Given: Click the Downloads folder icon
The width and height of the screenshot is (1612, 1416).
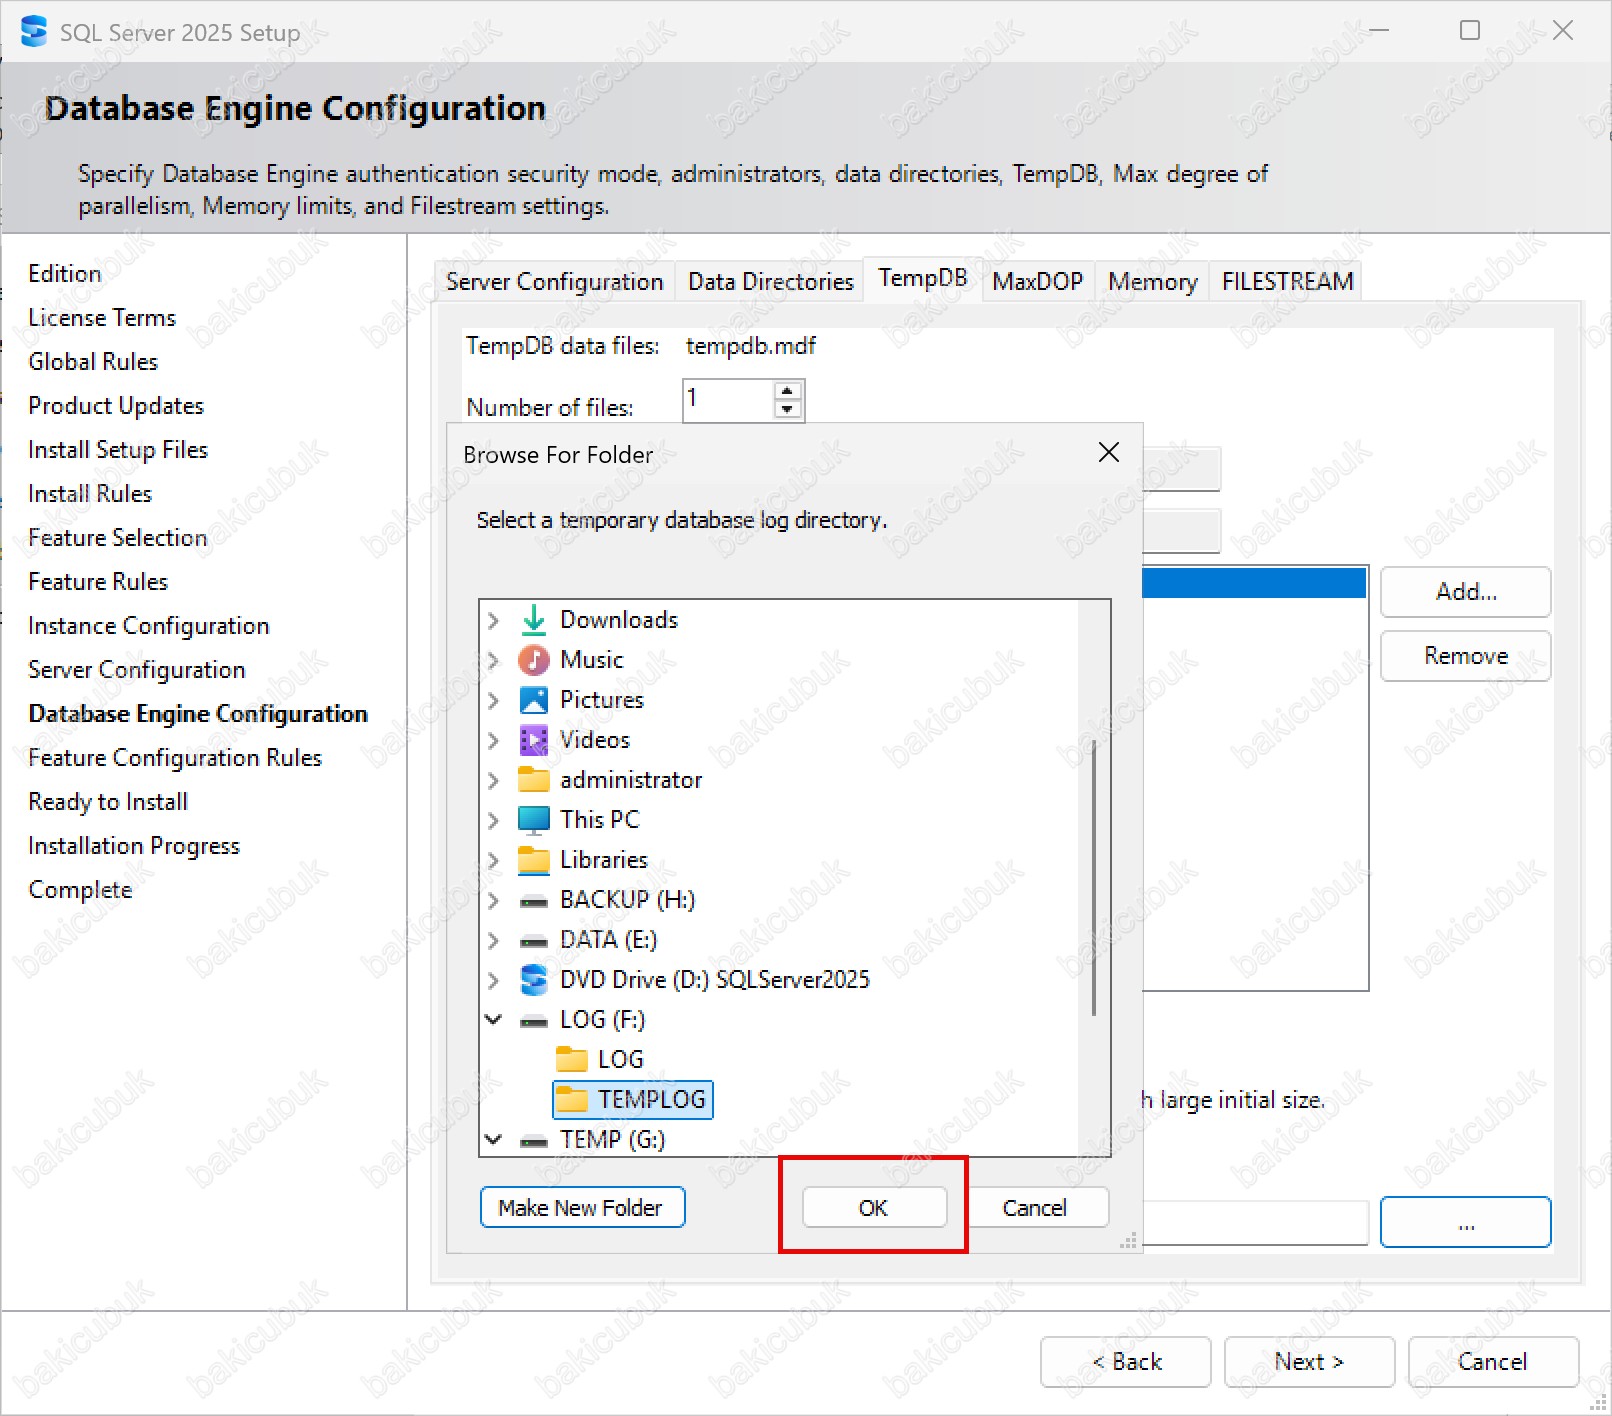Looking at the screenshot, I should tap(534, 620).
